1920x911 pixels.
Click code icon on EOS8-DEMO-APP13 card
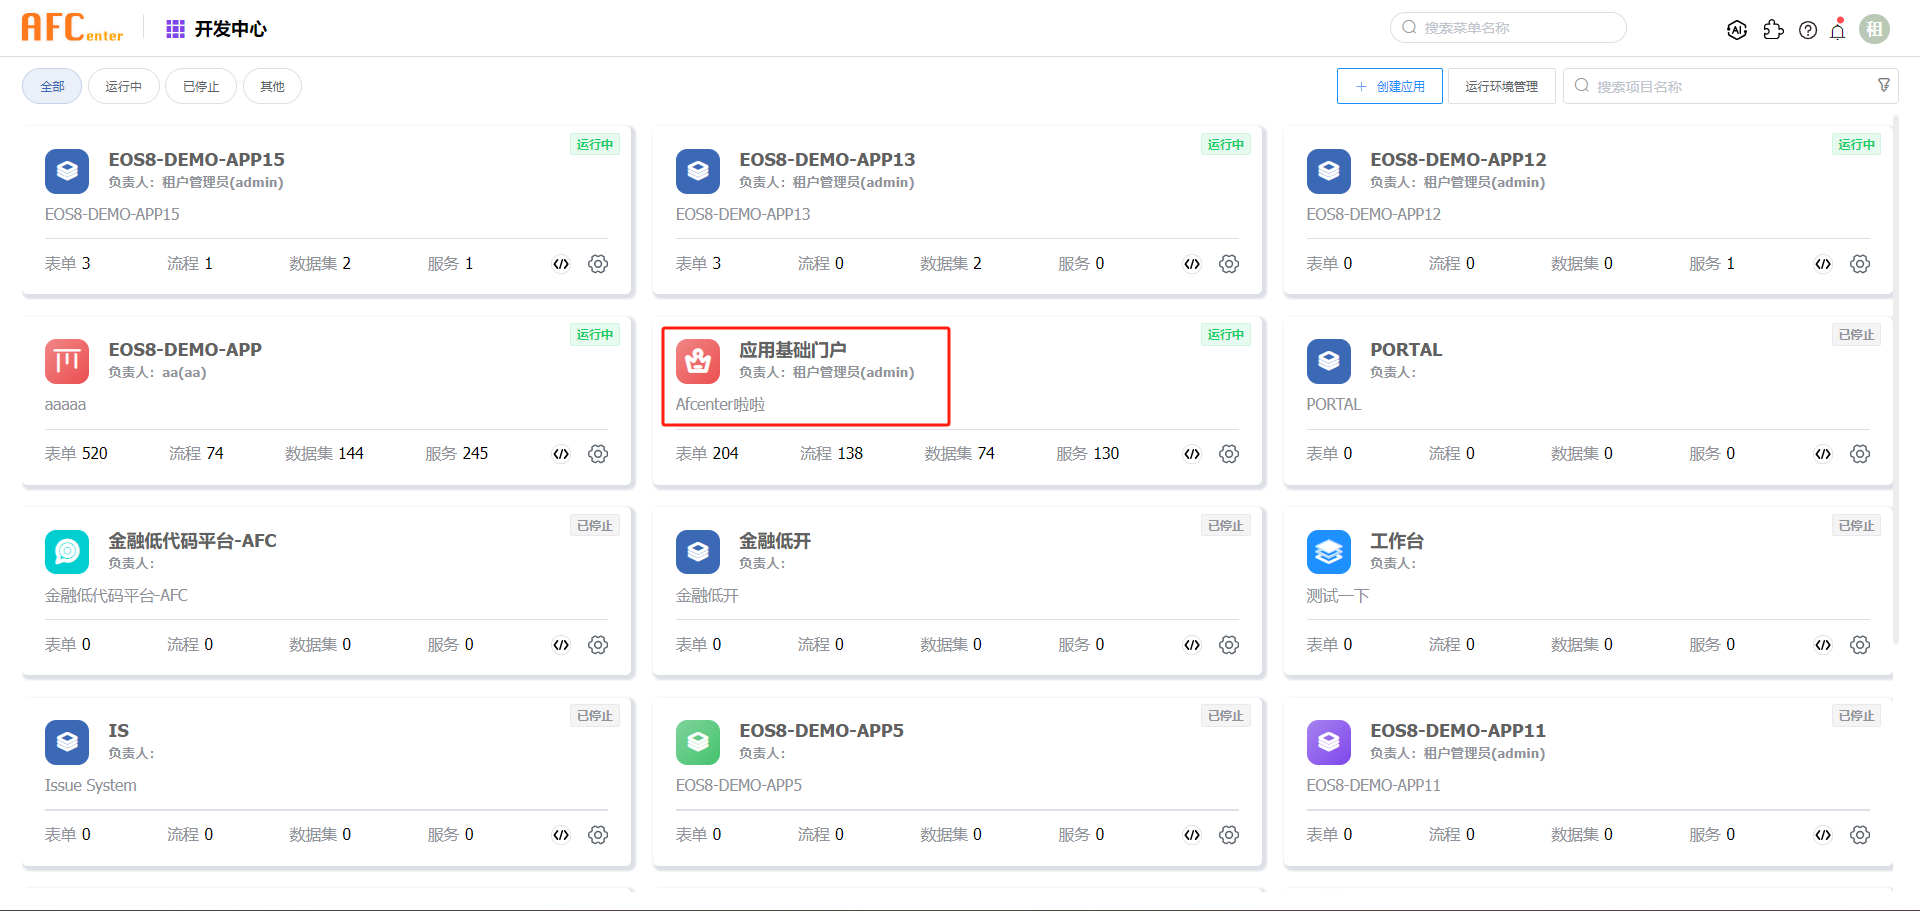pos(1192,264)
